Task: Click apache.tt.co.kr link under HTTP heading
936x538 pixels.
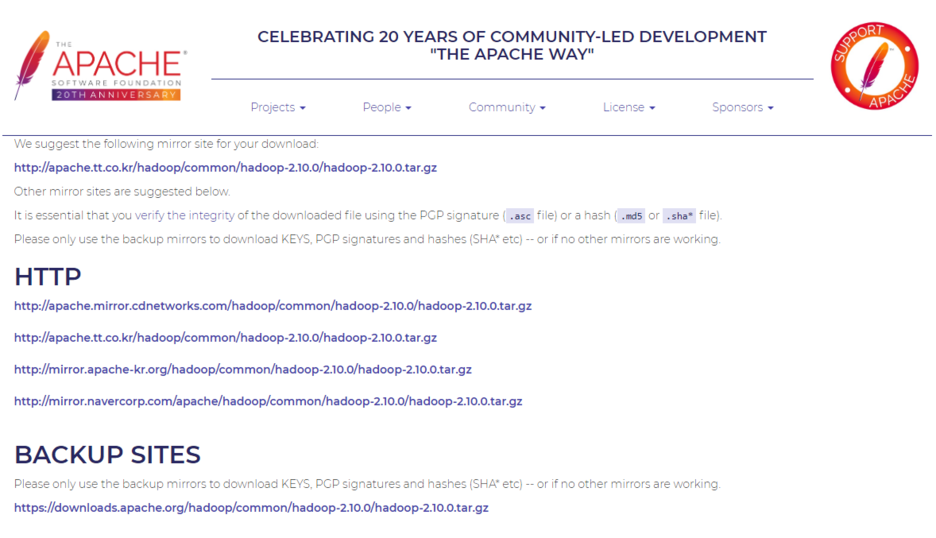Action: coord(226,338)
